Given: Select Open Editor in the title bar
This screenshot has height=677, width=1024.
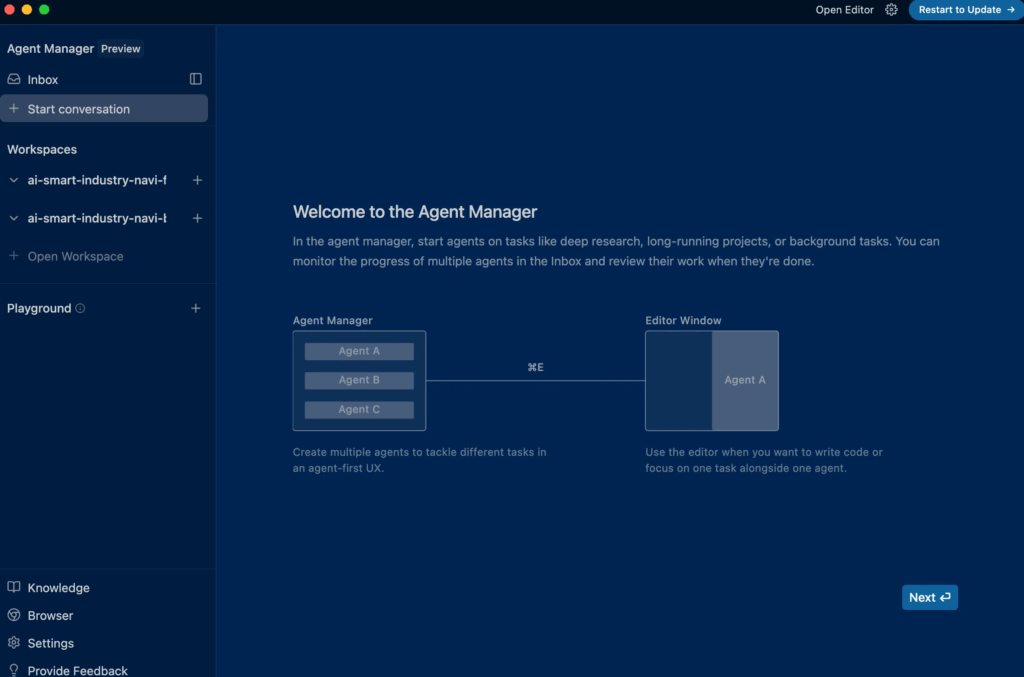Looking at the screenshot, I should coord(844,10).
